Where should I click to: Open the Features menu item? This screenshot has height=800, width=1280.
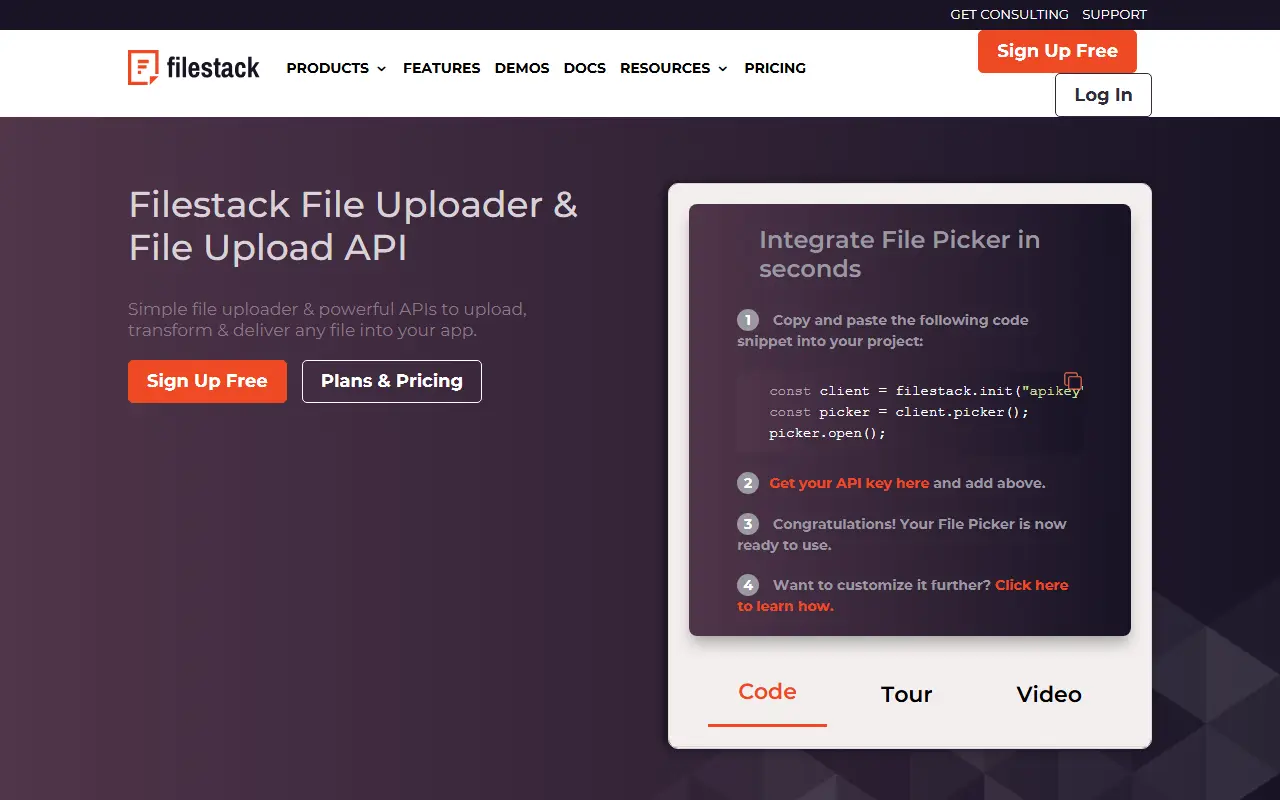[x=441, y=68]
